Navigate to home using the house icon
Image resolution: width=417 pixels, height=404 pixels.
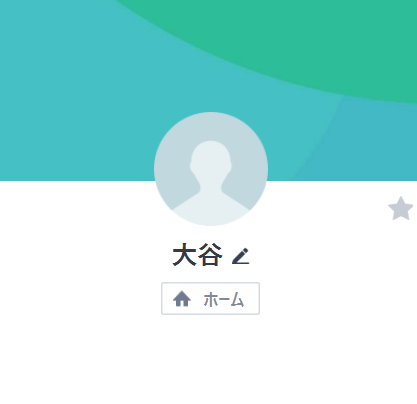[x=182, y=299]
